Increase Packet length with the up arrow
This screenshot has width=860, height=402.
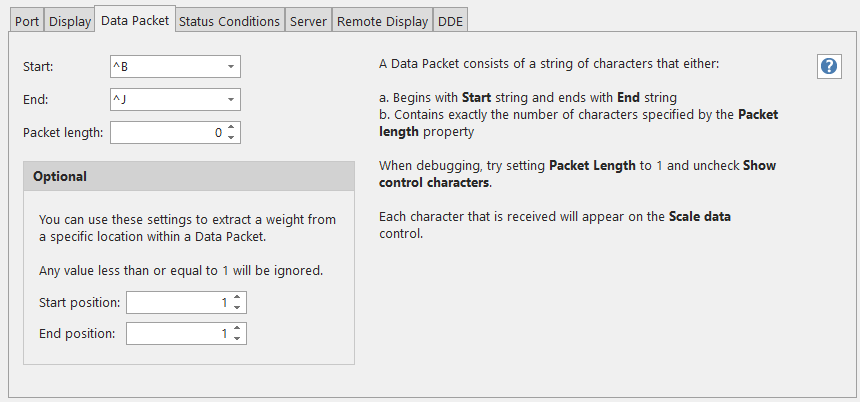(x=231, y=127)
